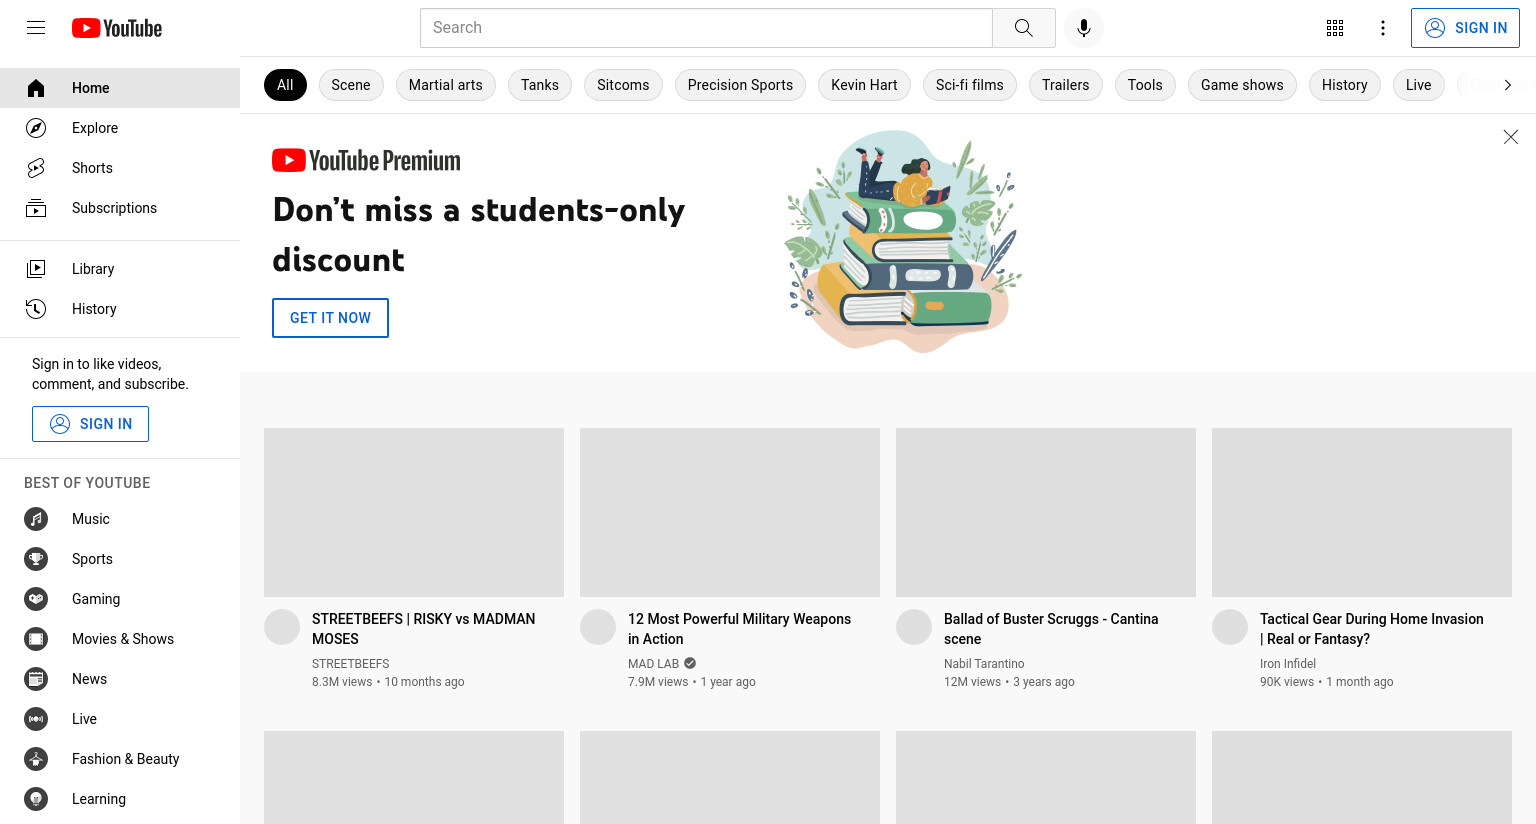Open video title 'Ballad of Buster Scruggs - Cantina scene'
Viewport: 1536px width, 824px height.
pos(1051,629)
